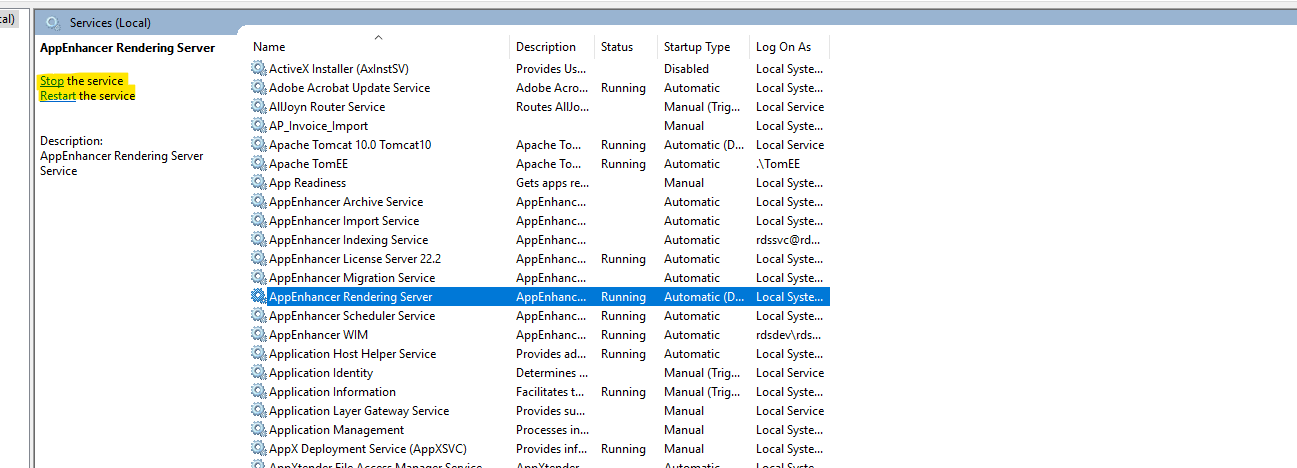The width and height of the screenshot is (1297, 468).
Task: Select the Application Identity service name
Action: click(321, 373)
